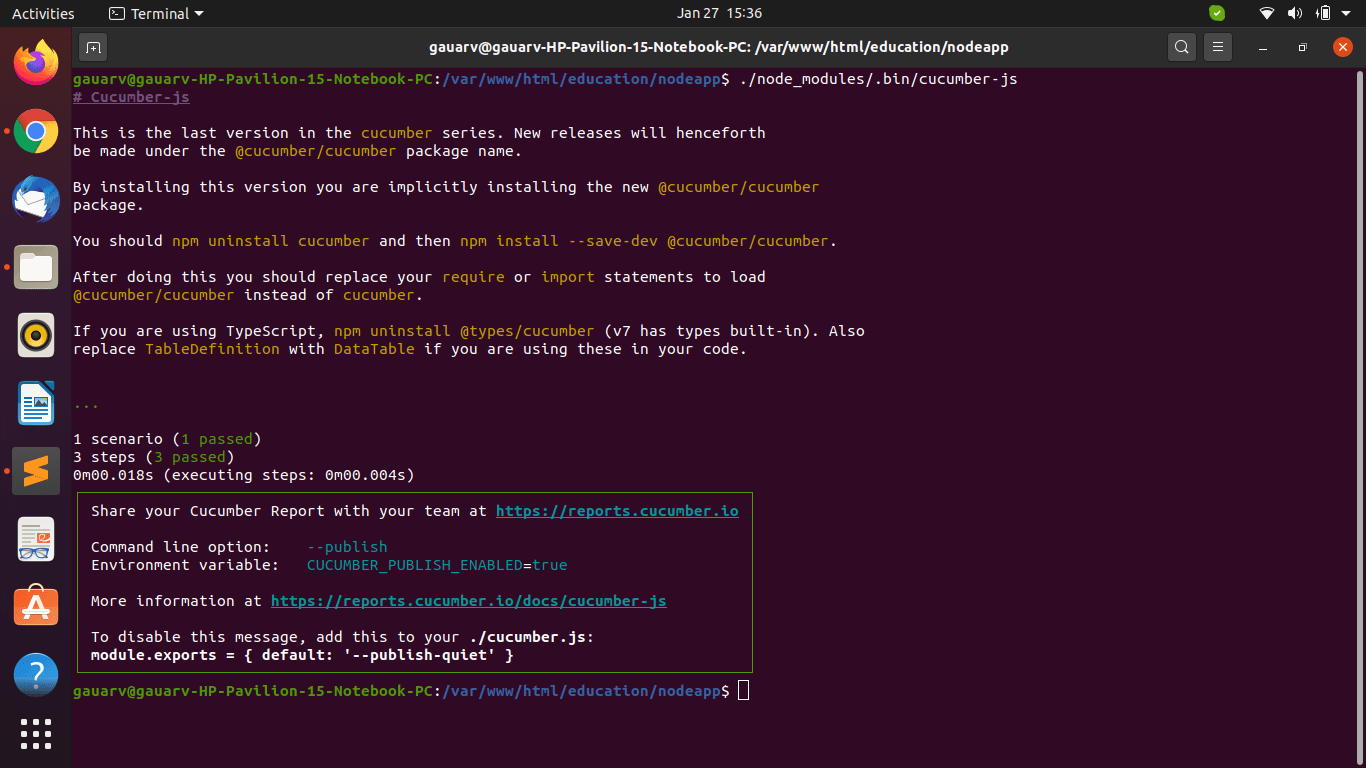Image resolution: width=1366 pixels, height=768 pixels.
Task: Open Ubuntu Software from the dock
Action: click(36, 607)
